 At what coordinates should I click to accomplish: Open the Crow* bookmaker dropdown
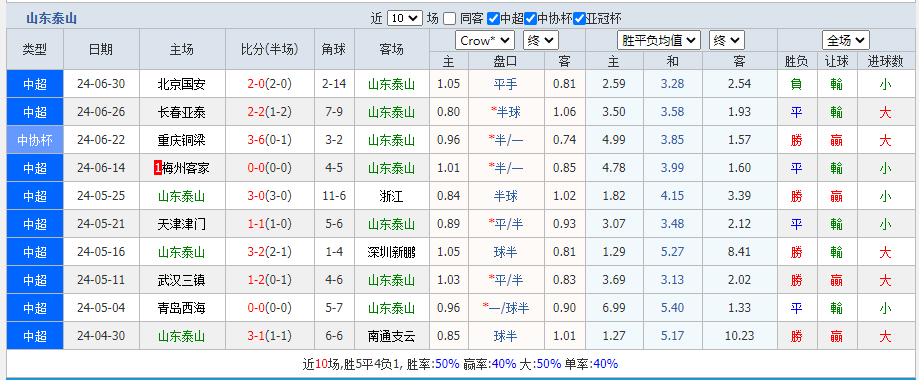click(x=485, y=40)
